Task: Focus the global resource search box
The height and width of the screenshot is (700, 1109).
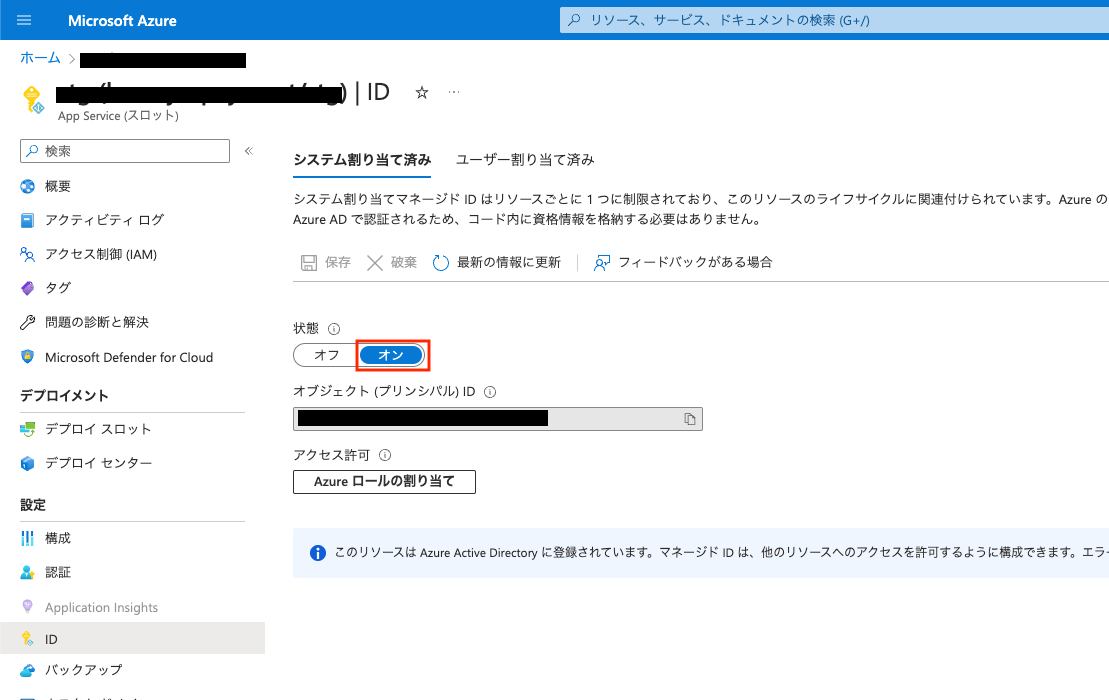Action: pyautogui.click(x=835, y=21)
